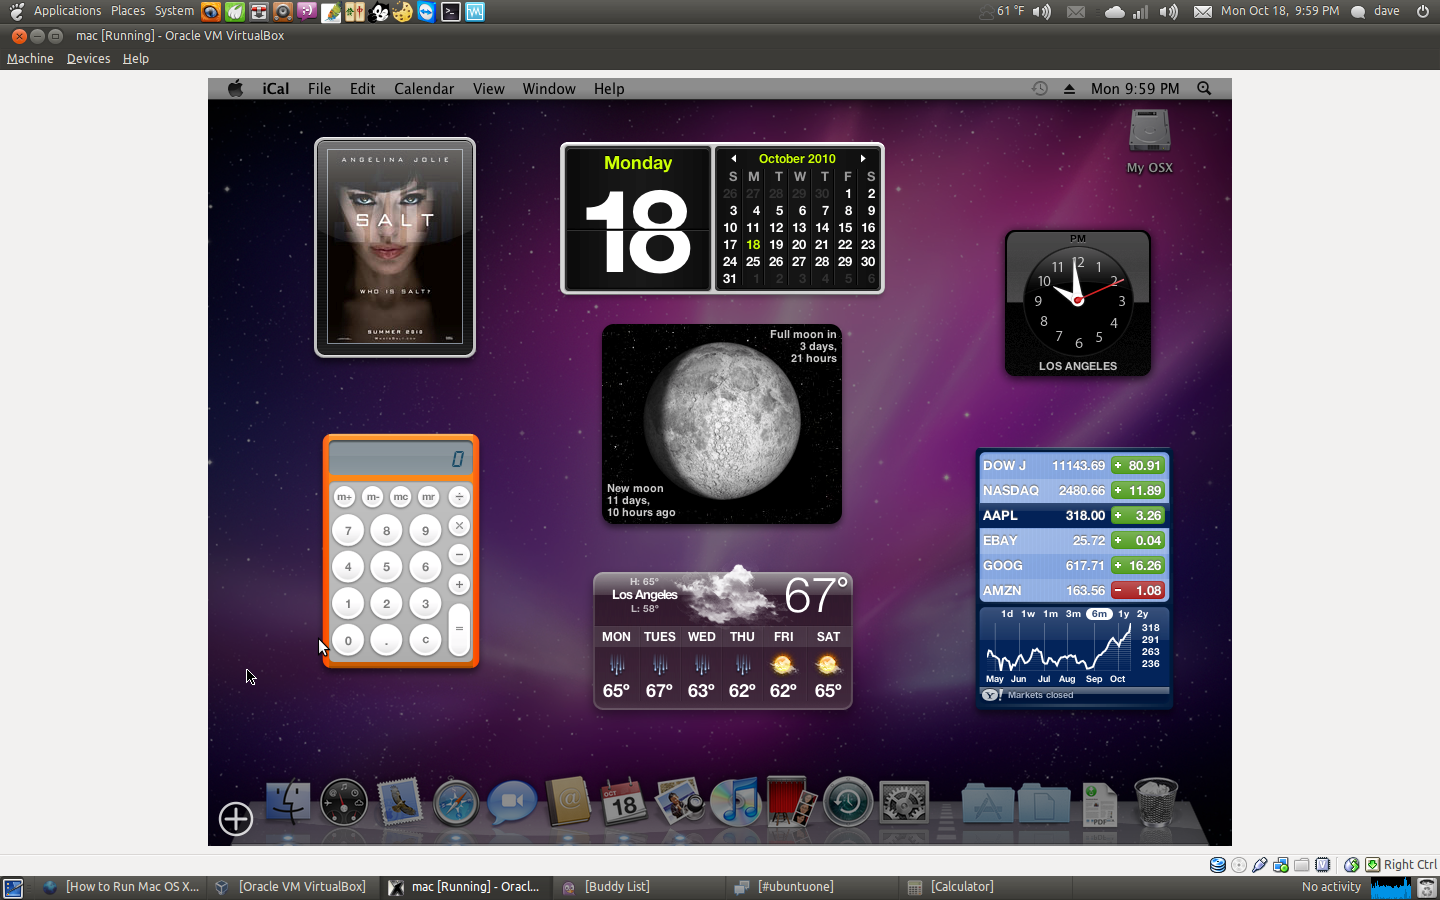Select the GOOG row in stocks widget
Viewport: 1440px width, 900px height.
1073,565
